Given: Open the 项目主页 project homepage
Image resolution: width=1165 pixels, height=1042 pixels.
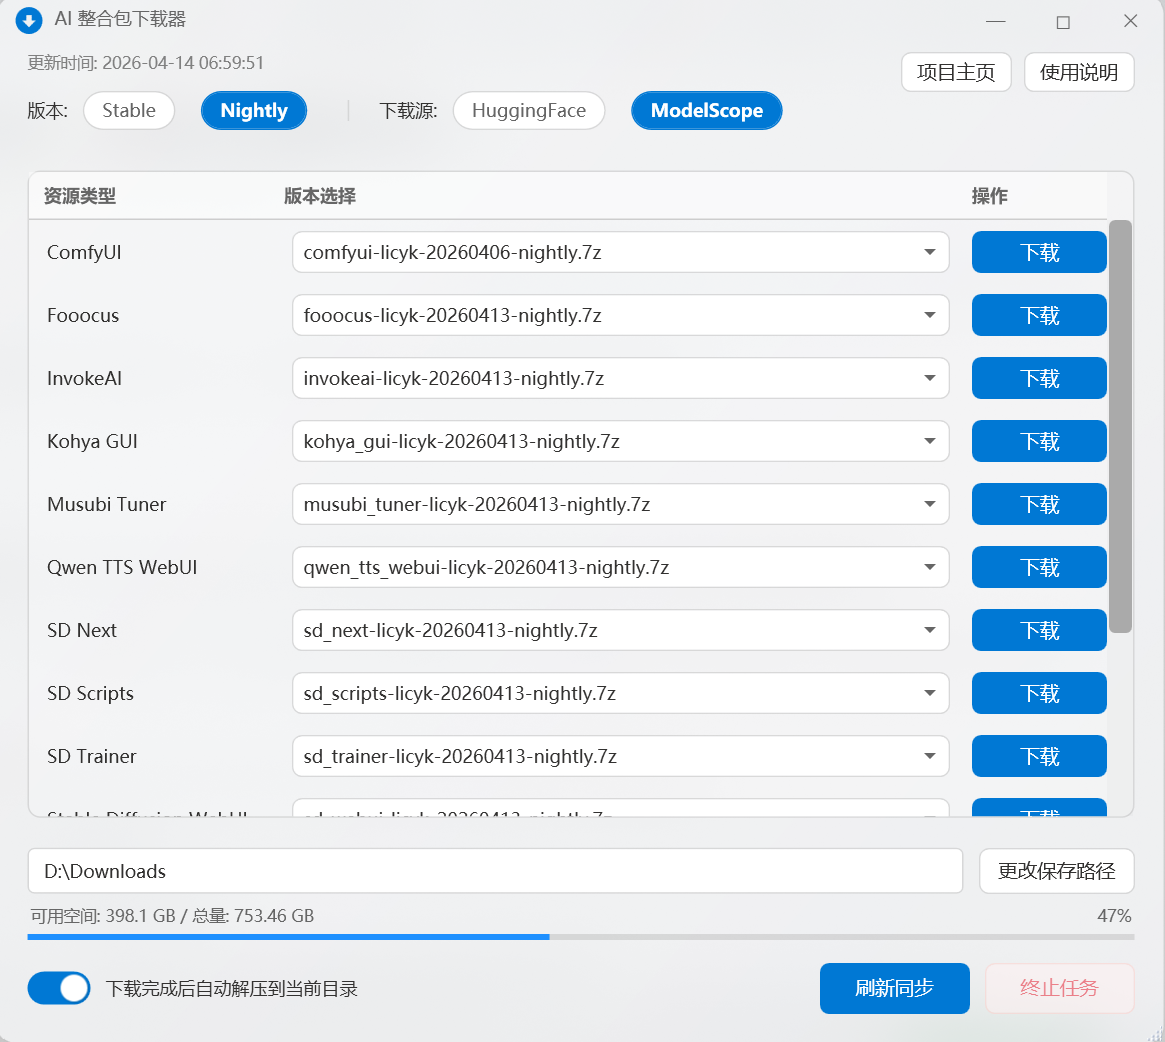Looking at the screenshot, I should (x=956, y=72).
